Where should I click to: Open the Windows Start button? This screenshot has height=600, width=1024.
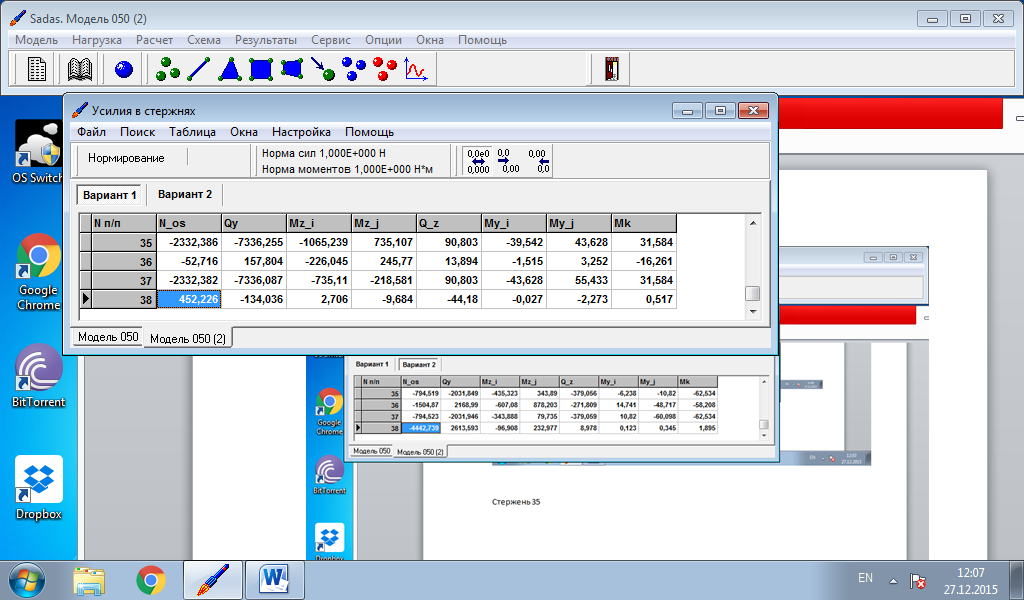tap(27, 580)
